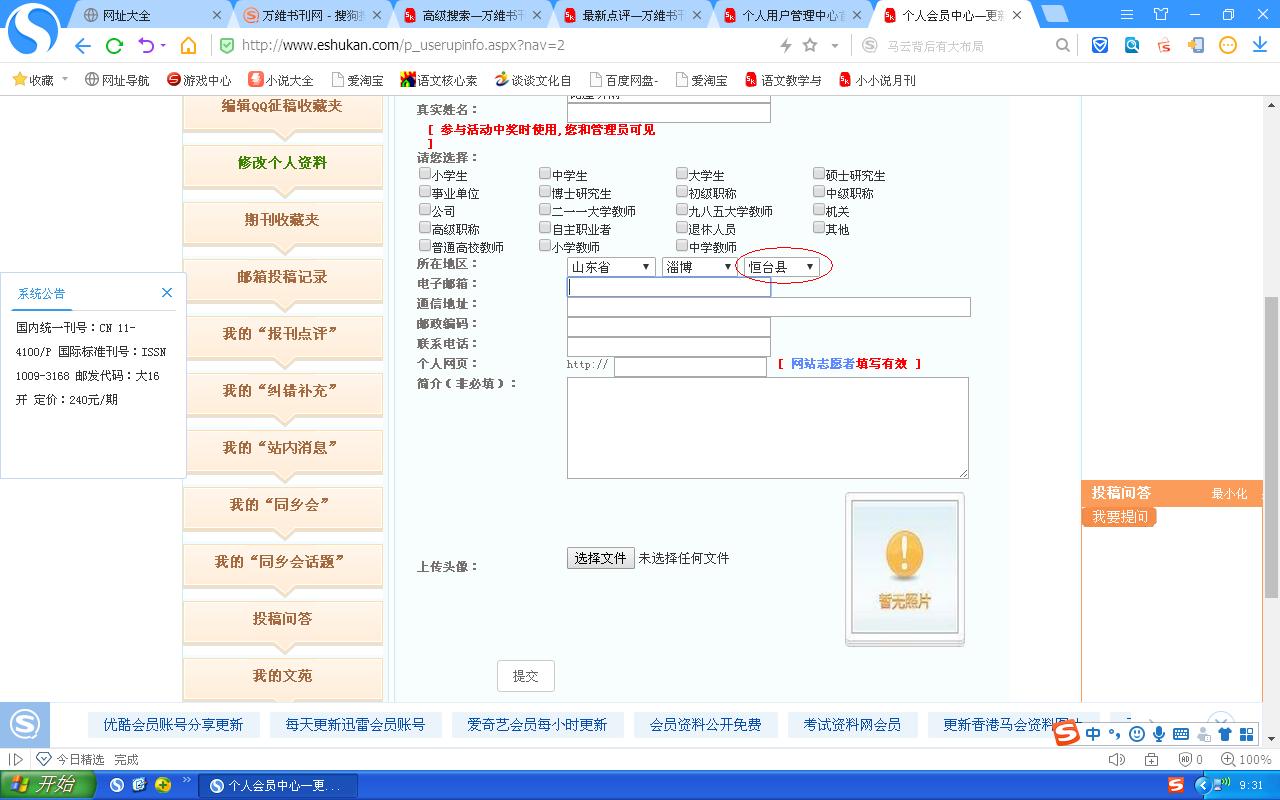This screenshot has width=1280, height=800.
Task: Open the 山东省 province dropdown
Action: pyautogui.click(x=611, y=267)
